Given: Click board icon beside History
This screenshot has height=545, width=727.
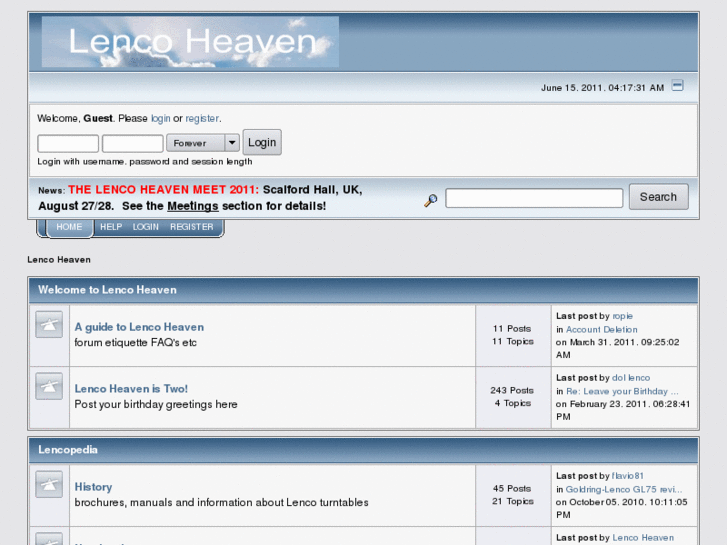Looking at the screenshot, I should 49,484.
